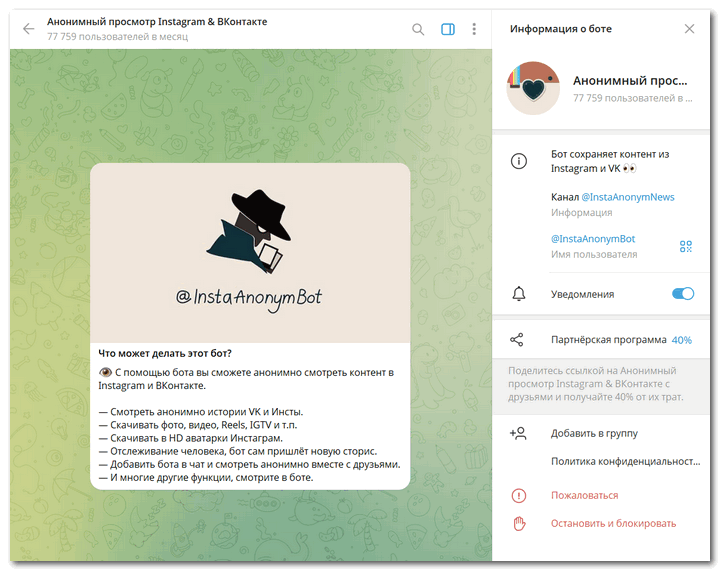Click the 77 759 пользователей в месяц subtitle in header
Viewport: 721px width, 572px height.
[117, 37]
